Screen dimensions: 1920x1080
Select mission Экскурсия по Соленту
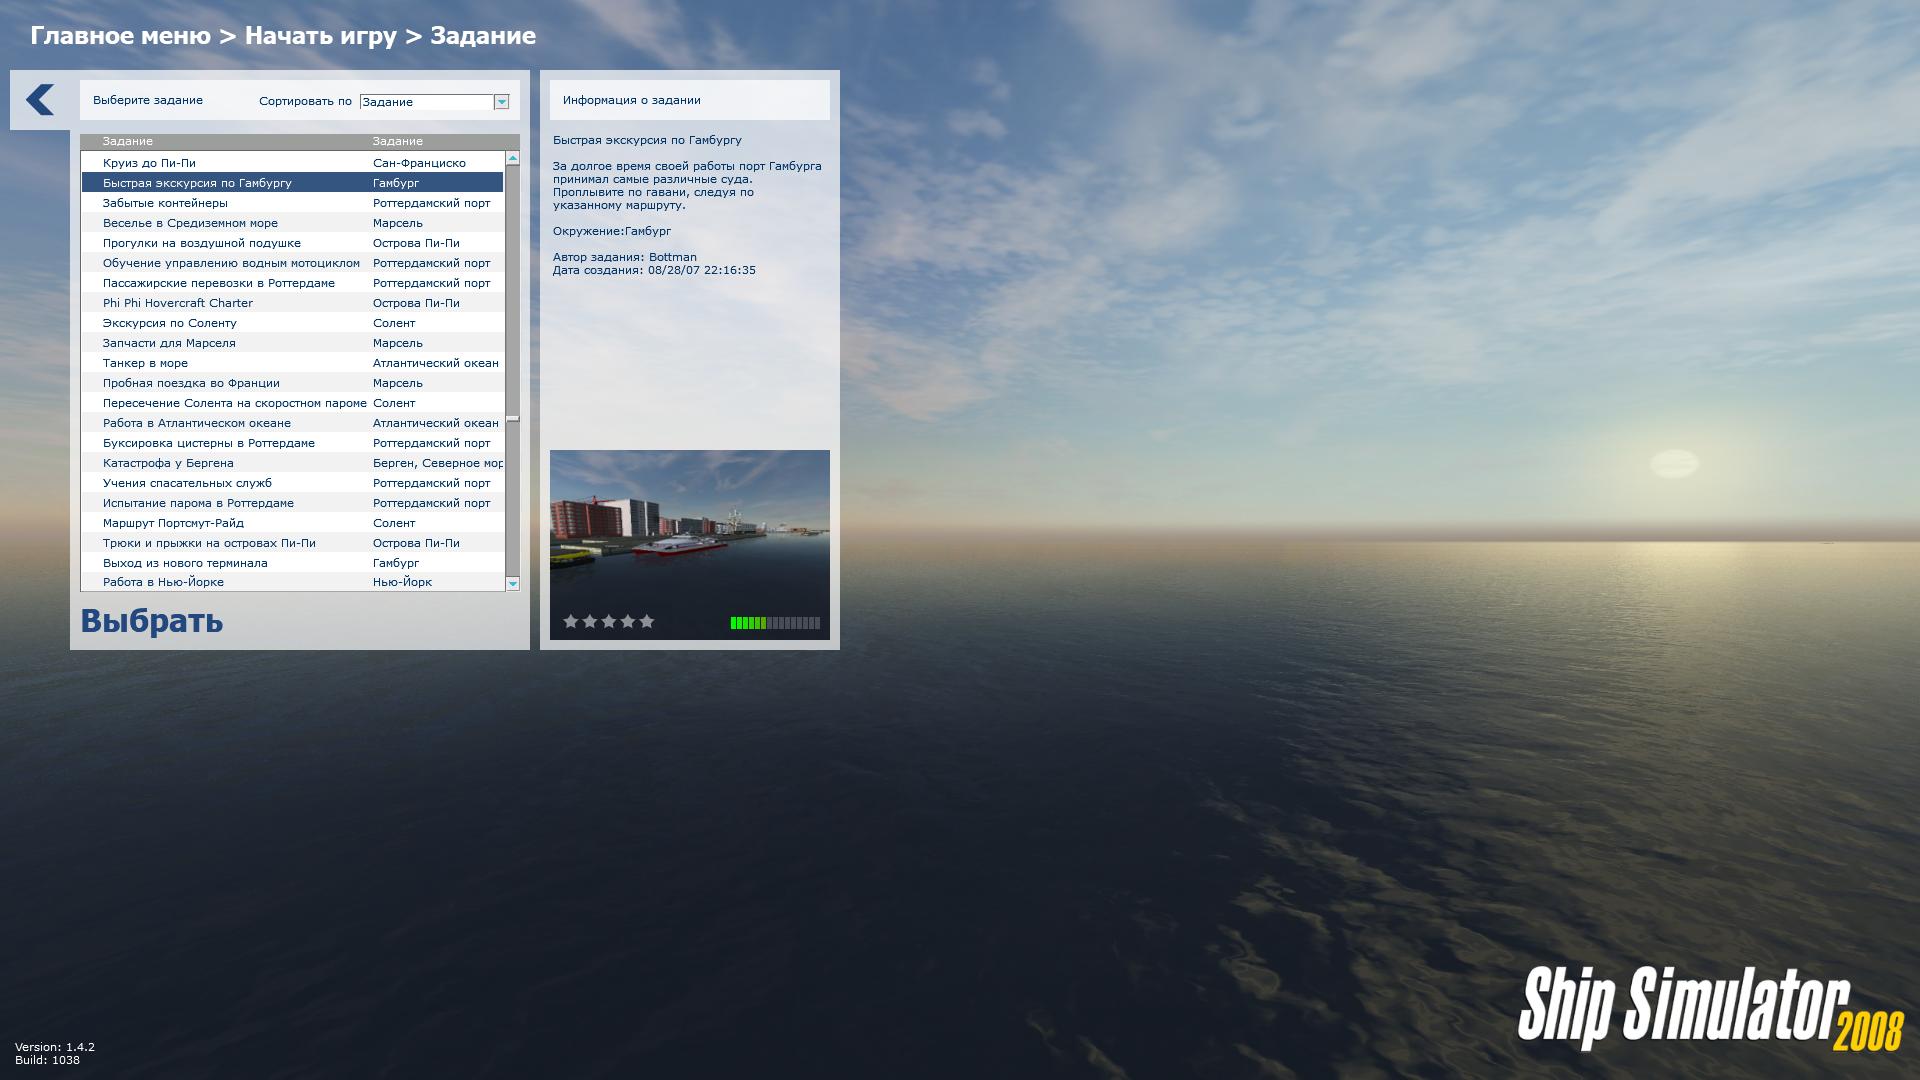click(x=292, y=323)
